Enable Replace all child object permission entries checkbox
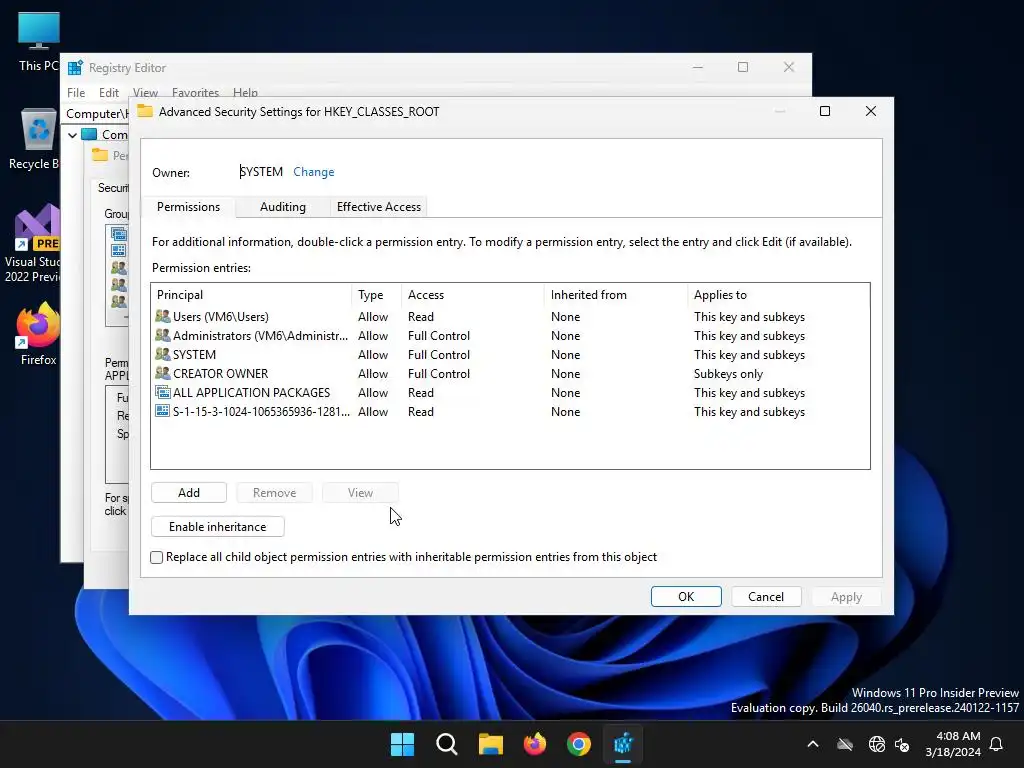The image size is (1024, 768). click(x=157, y=557)
